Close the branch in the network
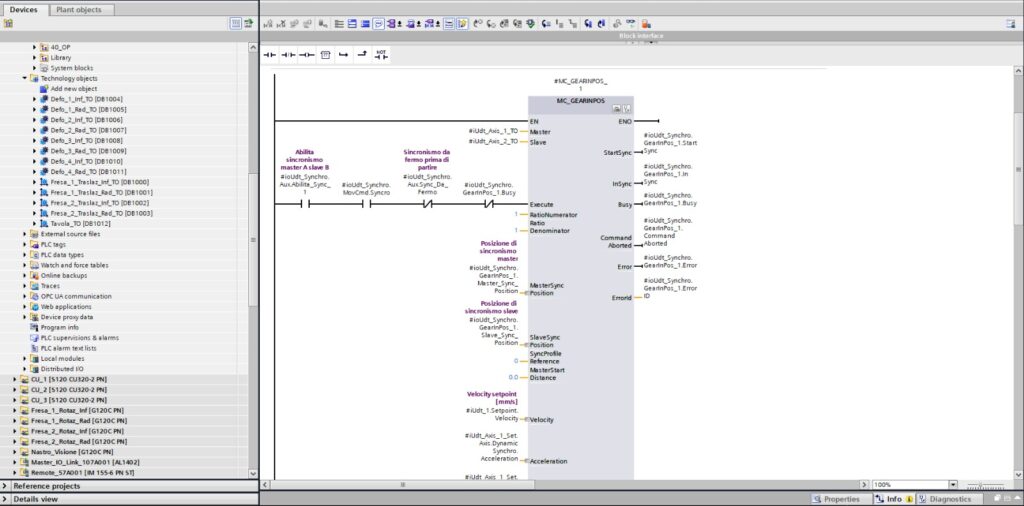The image size is (1024, 506). coord(362,55)
